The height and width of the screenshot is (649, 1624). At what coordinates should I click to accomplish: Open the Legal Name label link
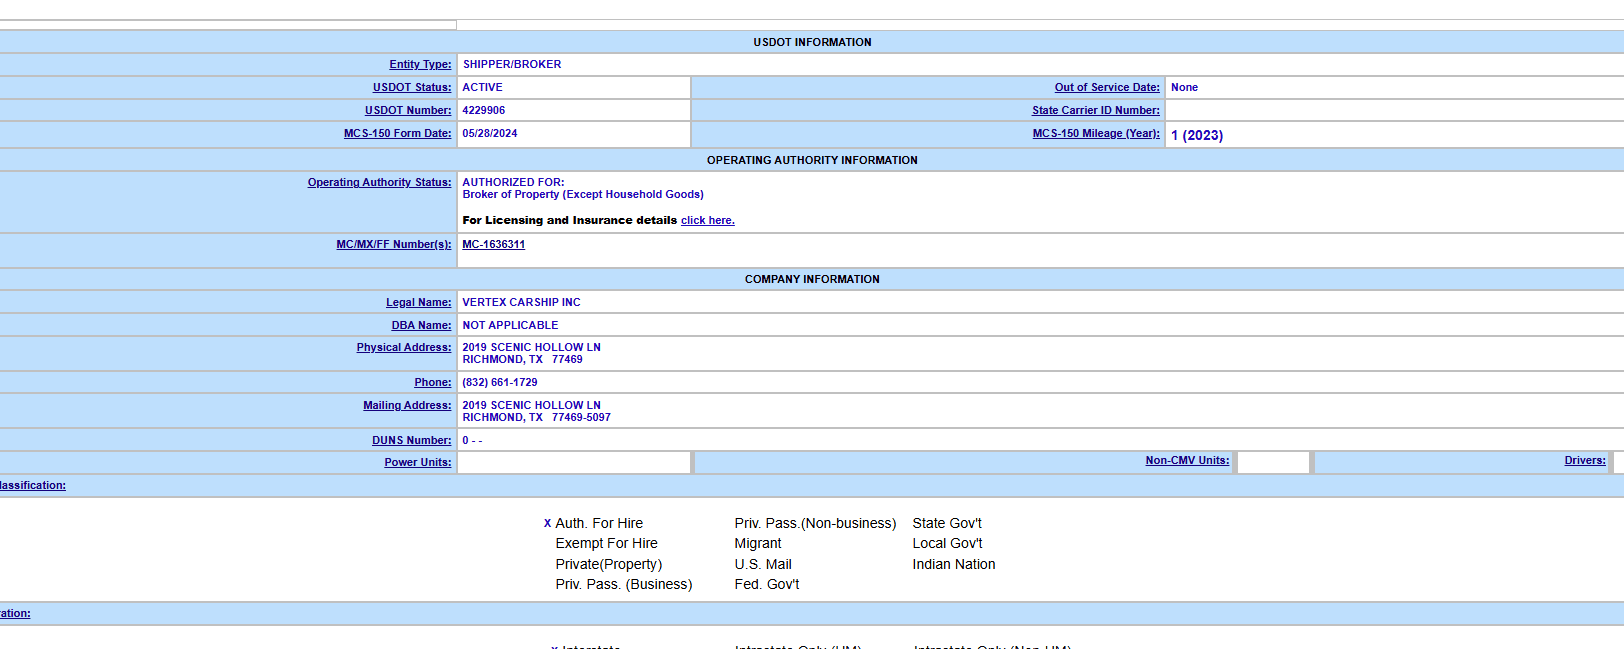click(x=419, y=302)
